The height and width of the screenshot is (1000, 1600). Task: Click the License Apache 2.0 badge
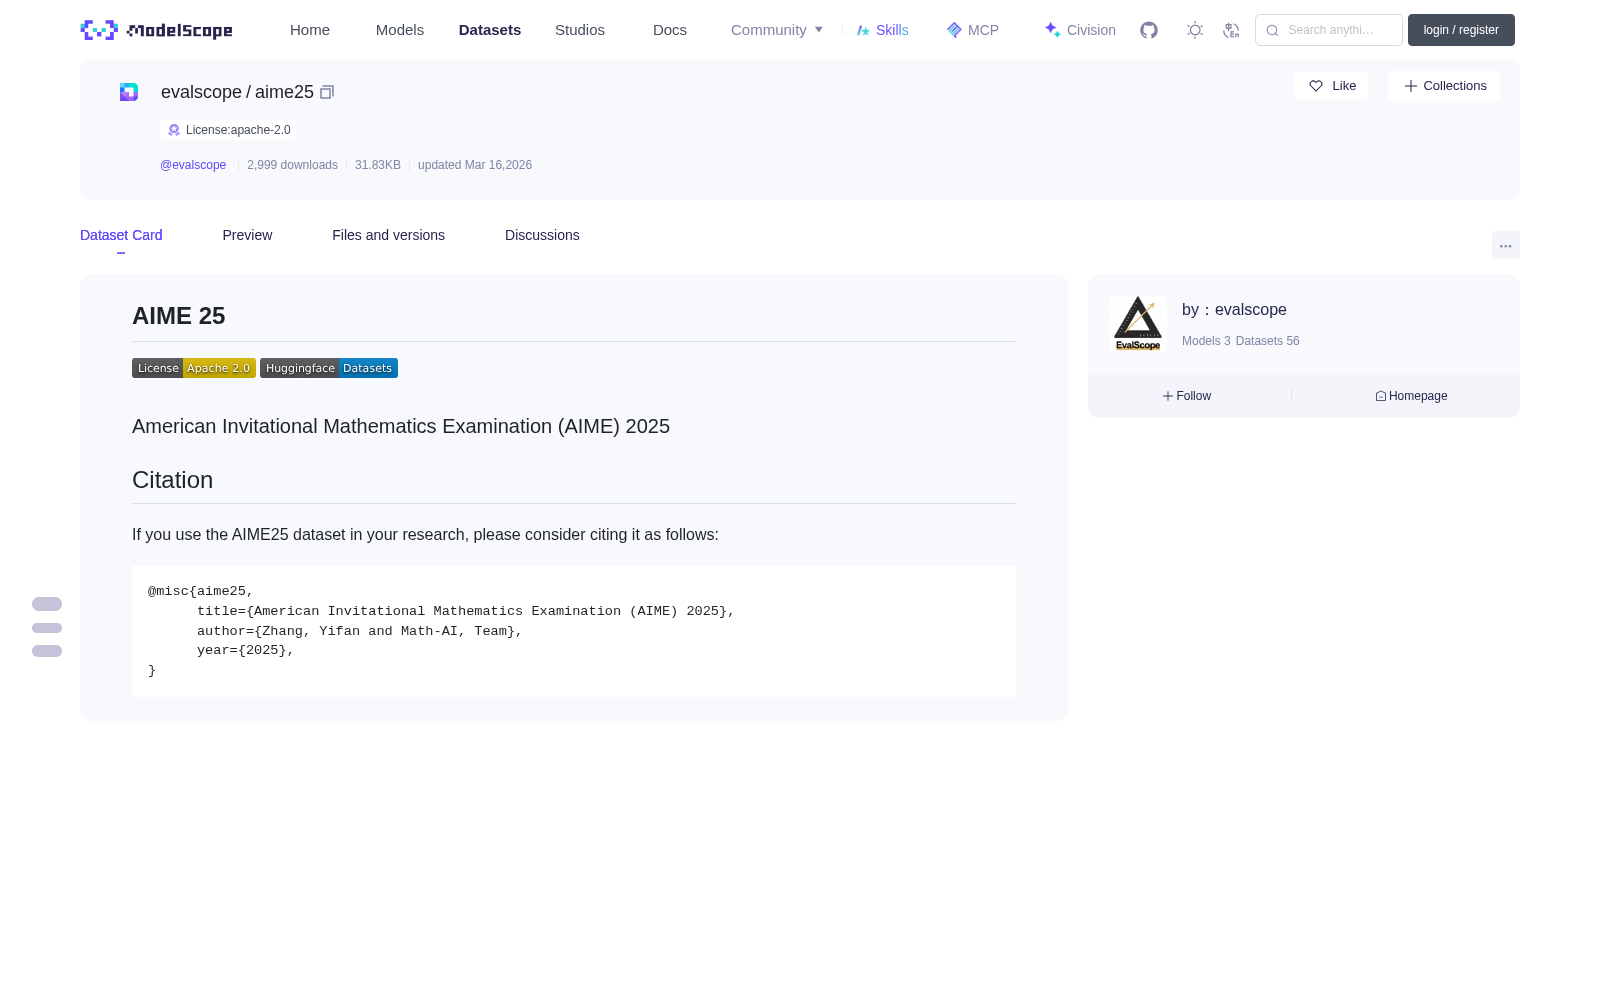194,368
